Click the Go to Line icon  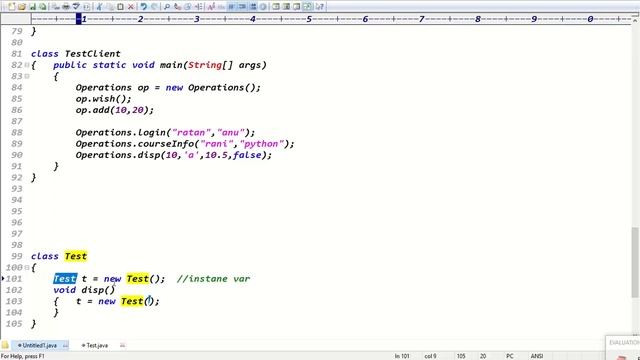point(198,7)
